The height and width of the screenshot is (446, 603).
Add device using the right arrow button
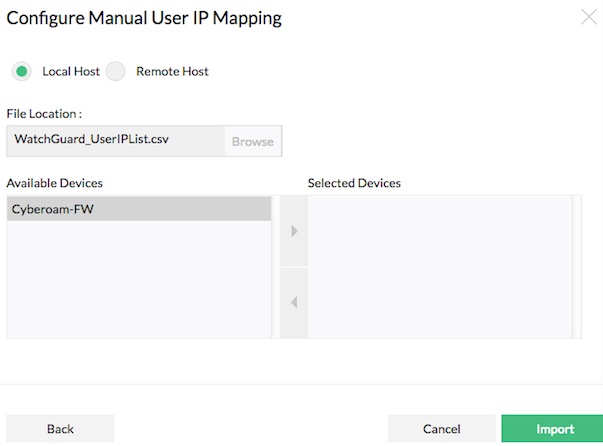coord(294,231)
